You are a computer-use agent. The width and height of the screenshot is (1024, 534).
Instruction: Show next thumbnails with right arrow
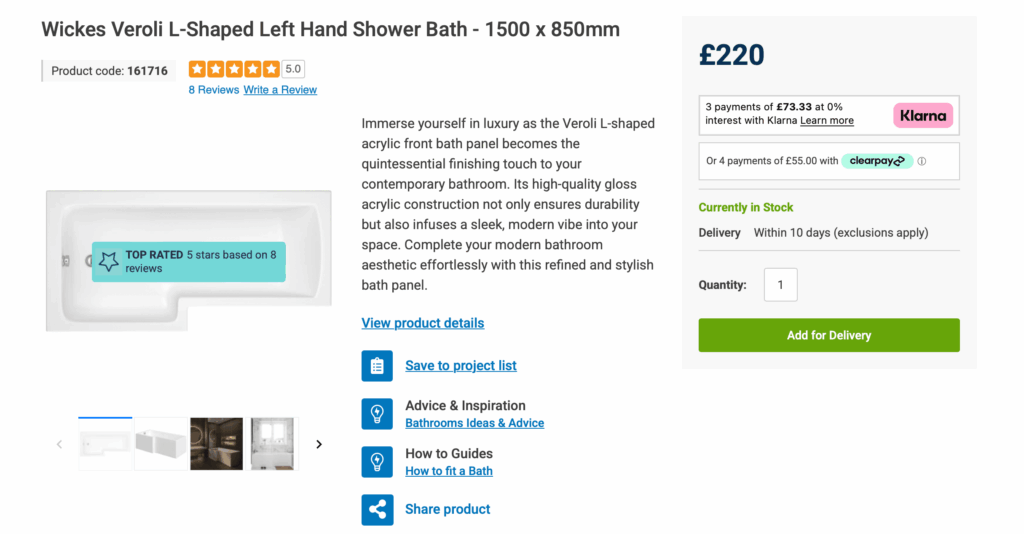tap(319, 444)
